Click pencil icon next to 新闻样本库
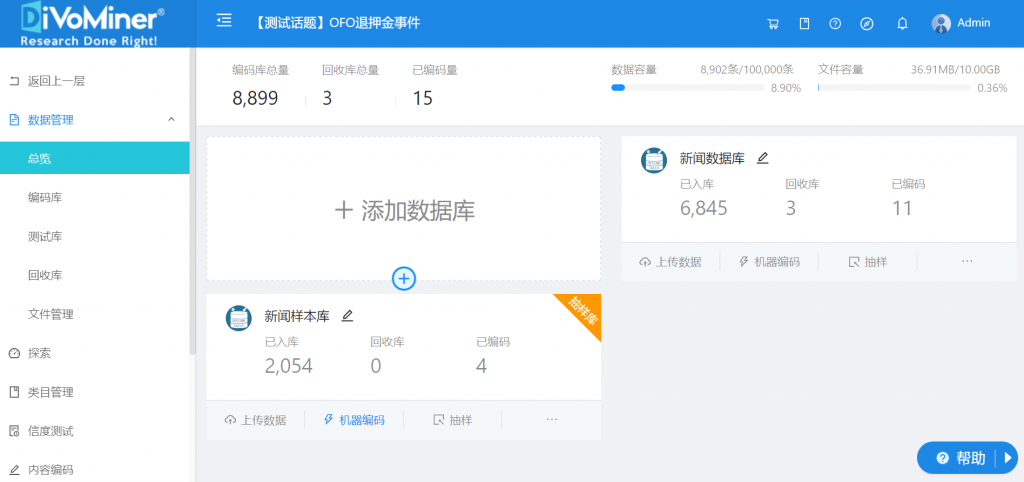This screenshot has width=1024, height=482. pyautogui.click(x=348, y=316)
